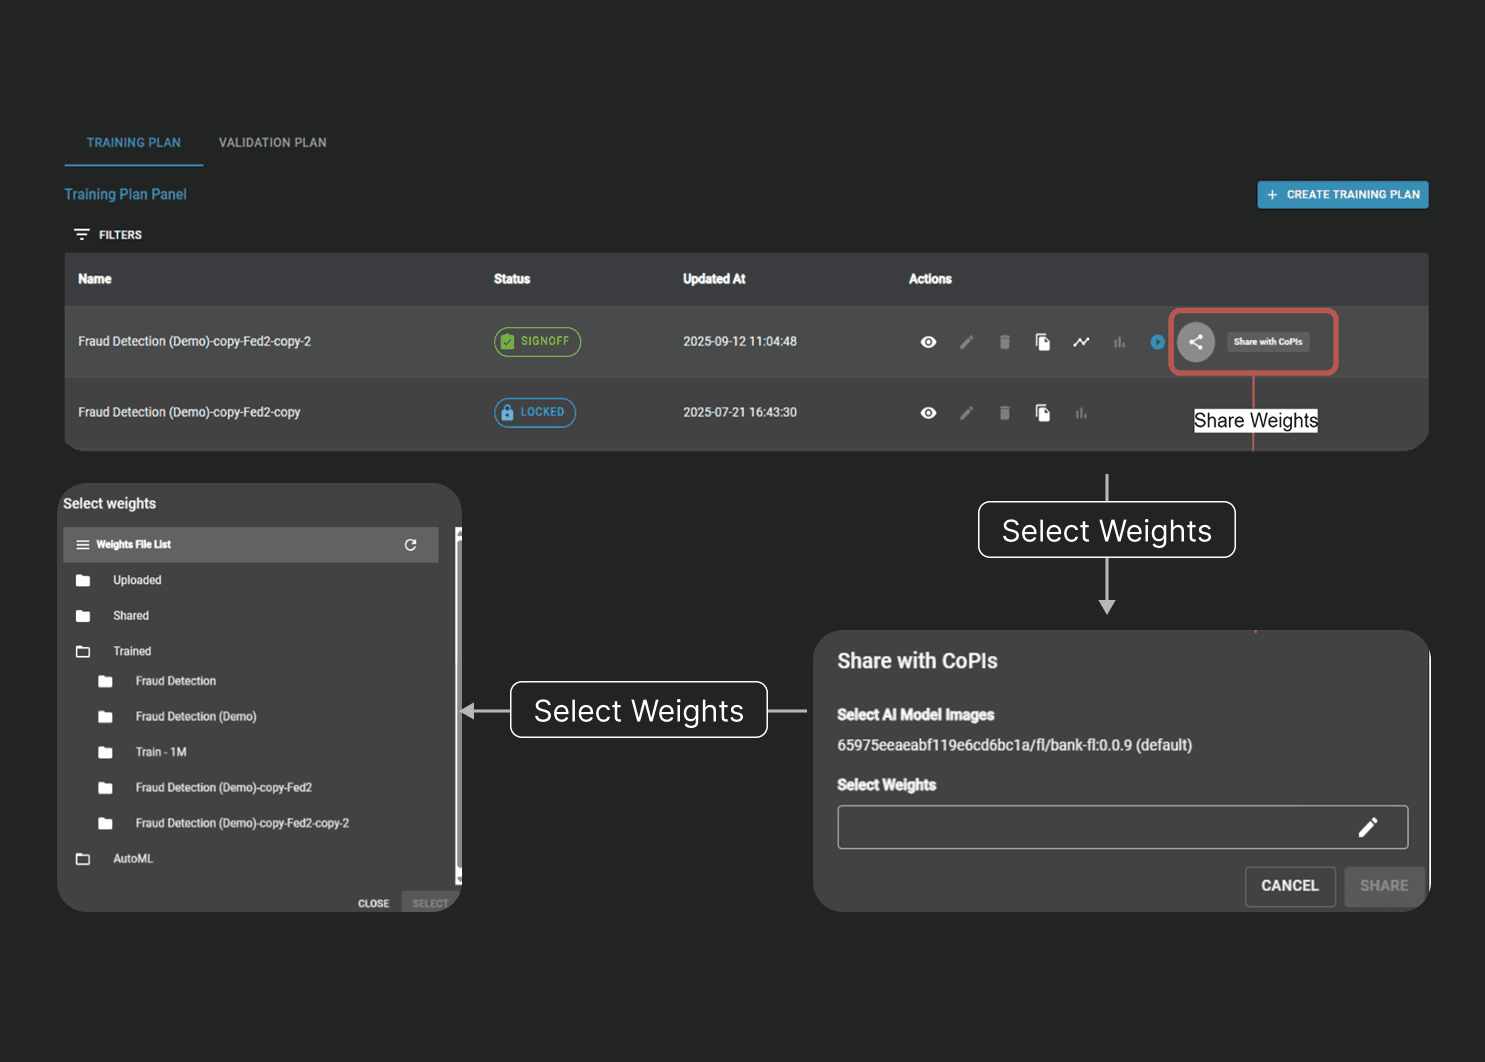Open the FILTERS panel
Viewport: 1485px width, 1062px height.
tap(108, 235)
